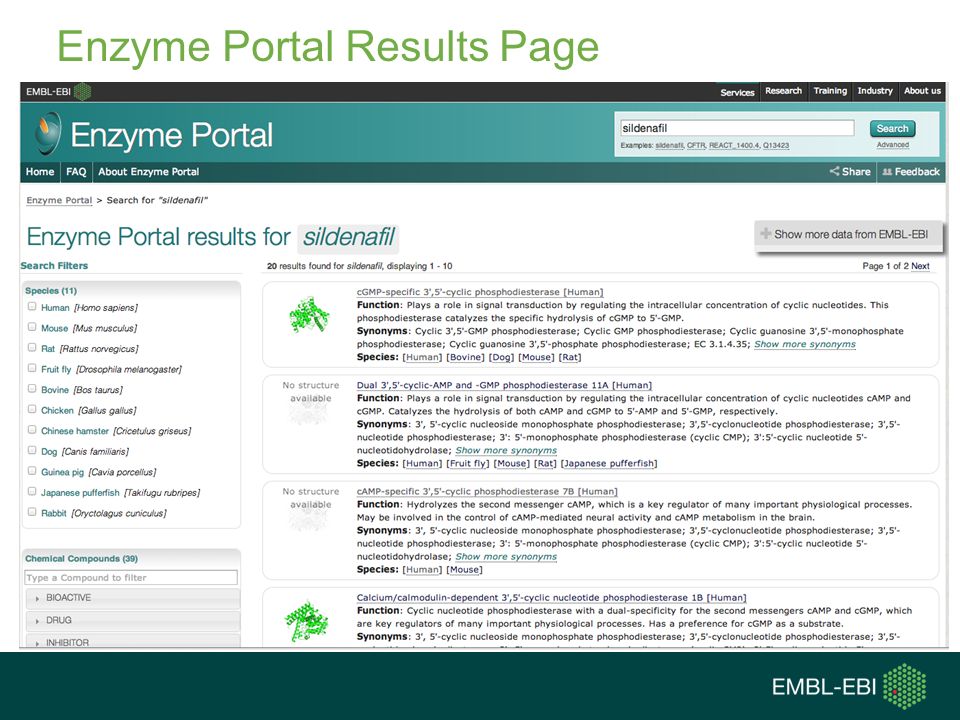The height and width of the screenshot is (720, 960).
Task: Open the Services tab
Action: click(x=737, y=92)
